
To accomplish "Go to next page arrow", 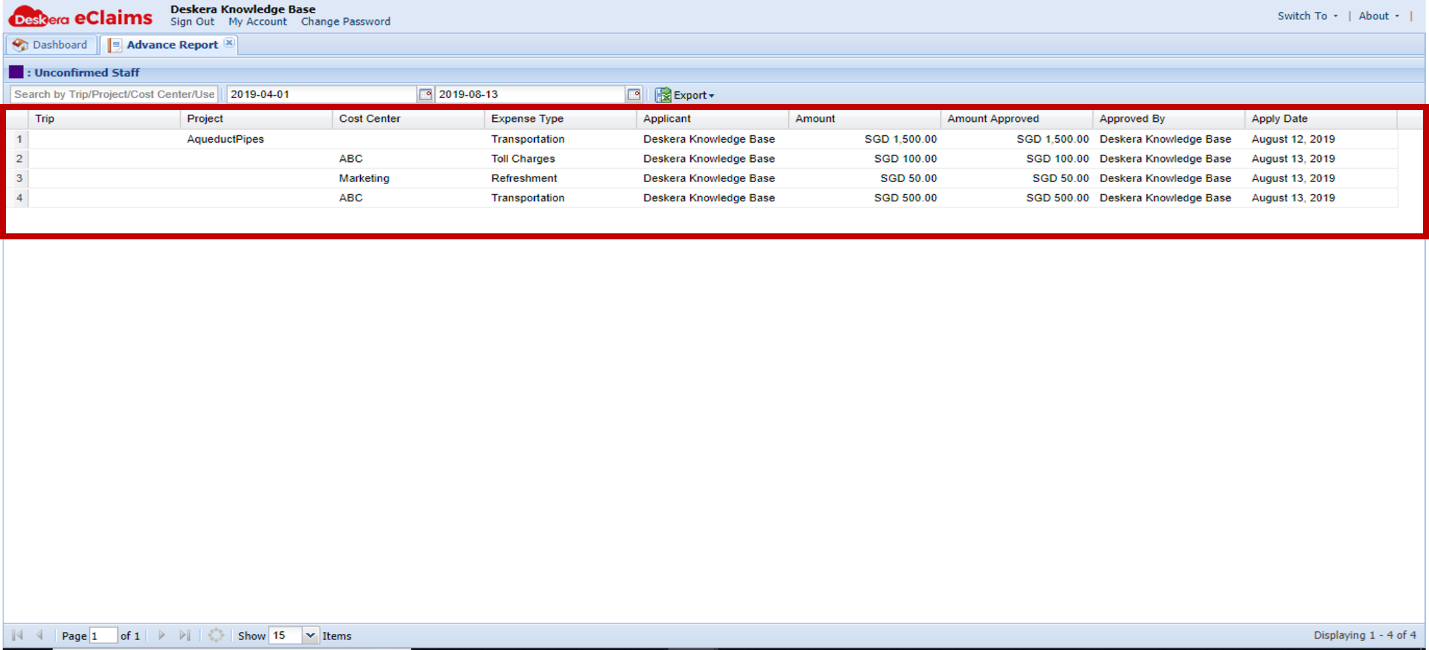I will click(x=162, y=635).
